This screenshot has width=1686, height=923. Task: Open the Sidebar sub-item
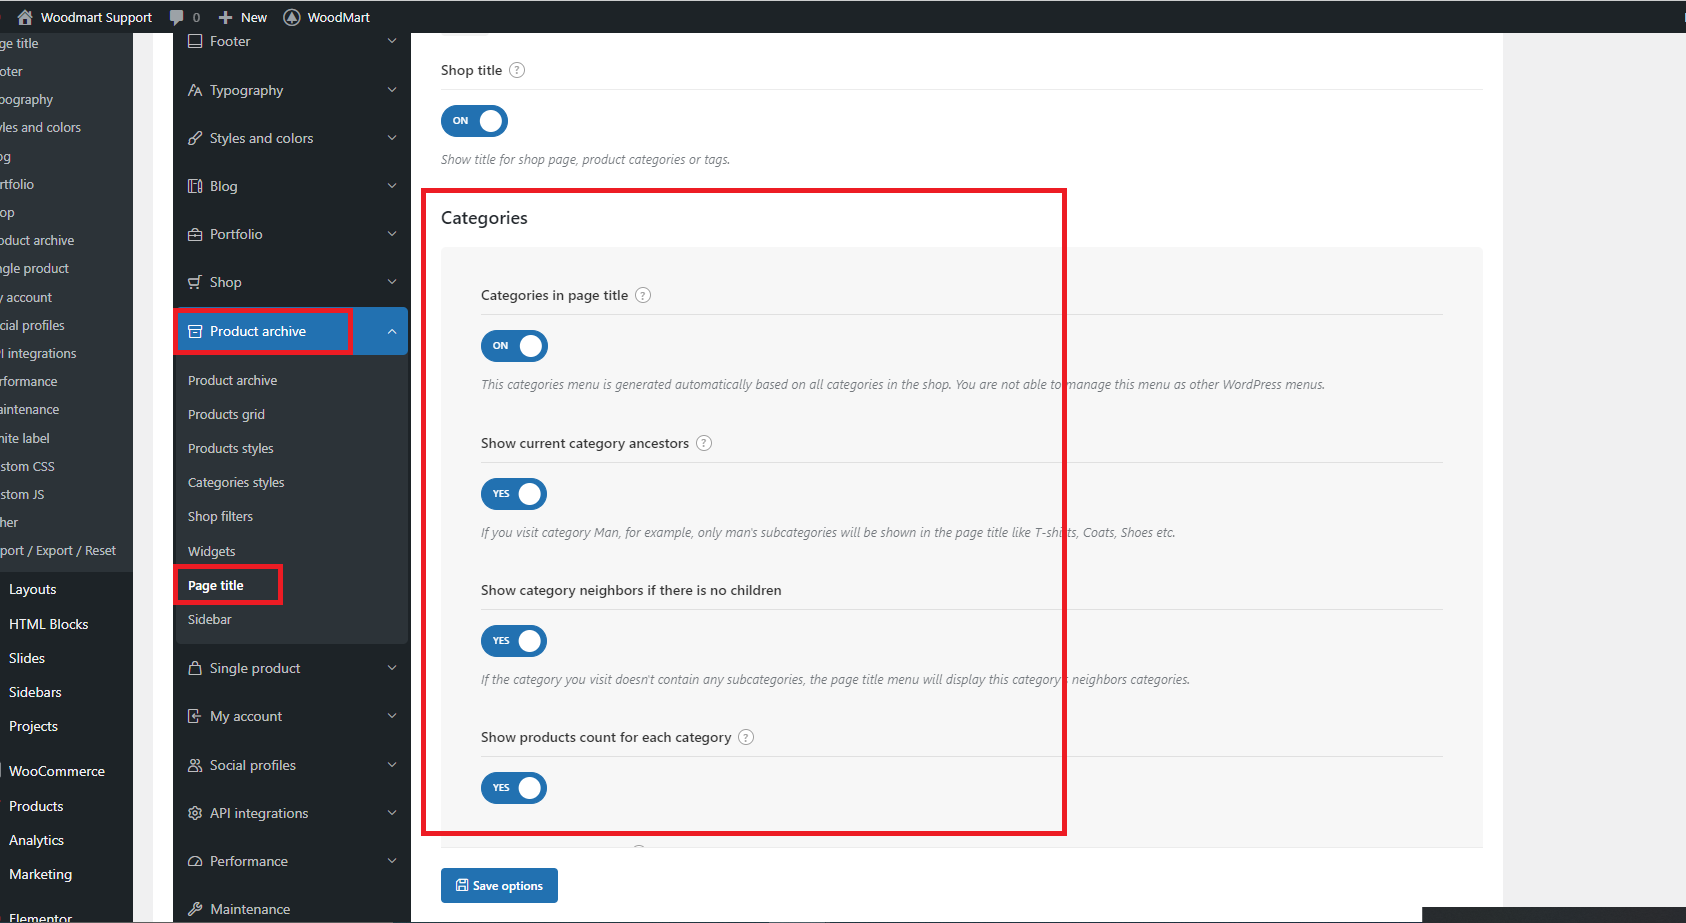(x=210, y=619)
